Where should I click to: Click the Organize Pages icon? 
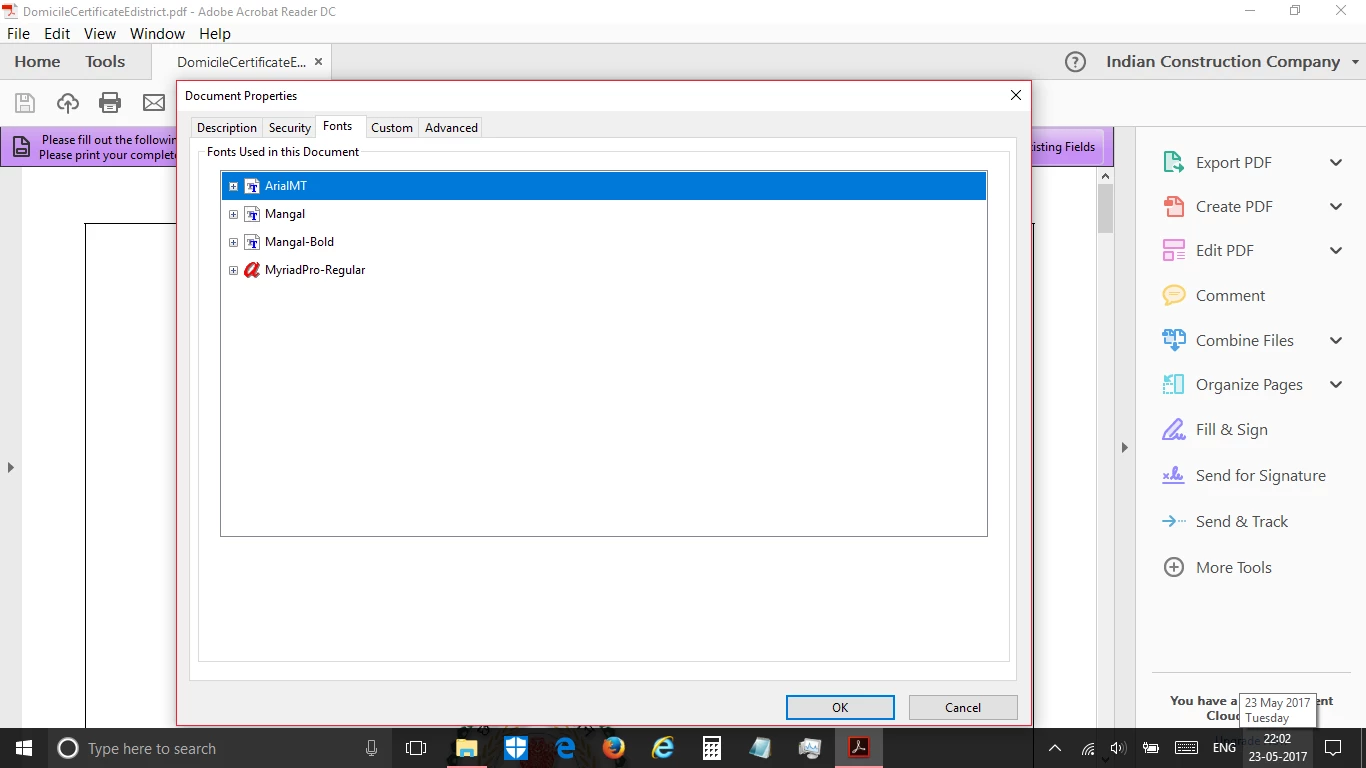pyautogui.click(x=1173, y=384)
